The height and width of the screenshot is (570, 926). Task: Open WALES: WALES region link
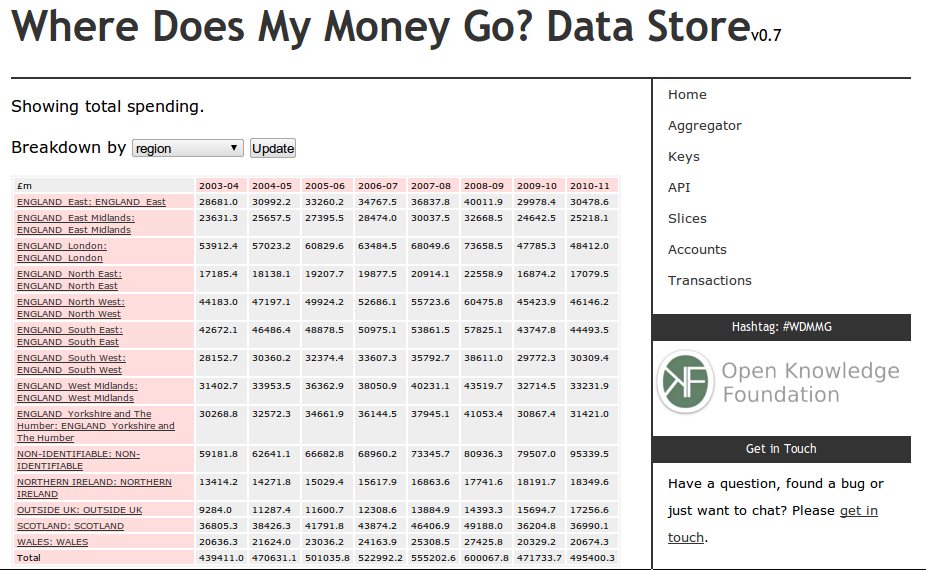click(x=52, y=542)
